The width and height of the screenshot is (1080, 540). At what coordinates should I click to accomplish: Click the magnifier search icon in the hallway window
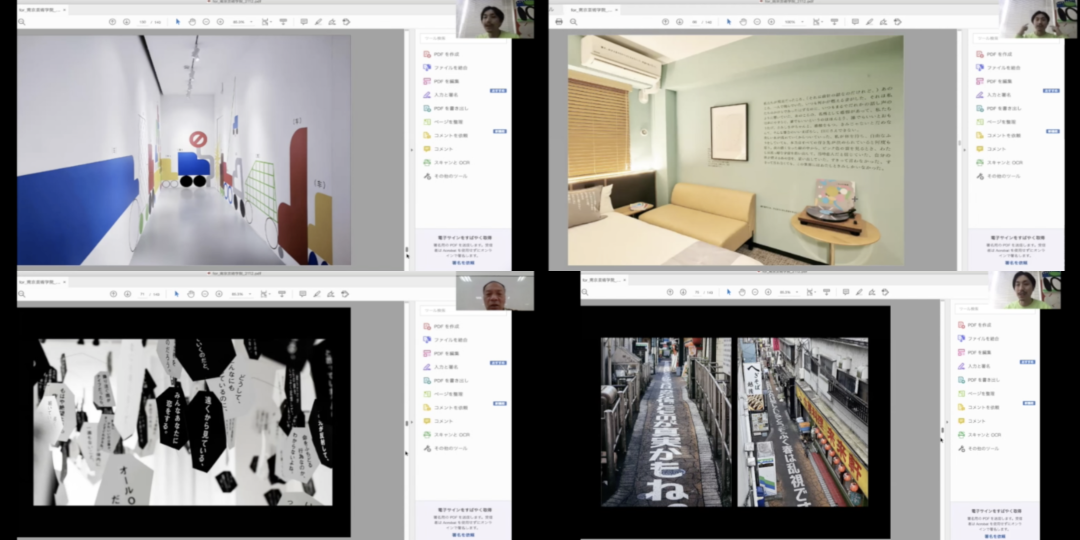pyautogui.click(x=22, y=21)
